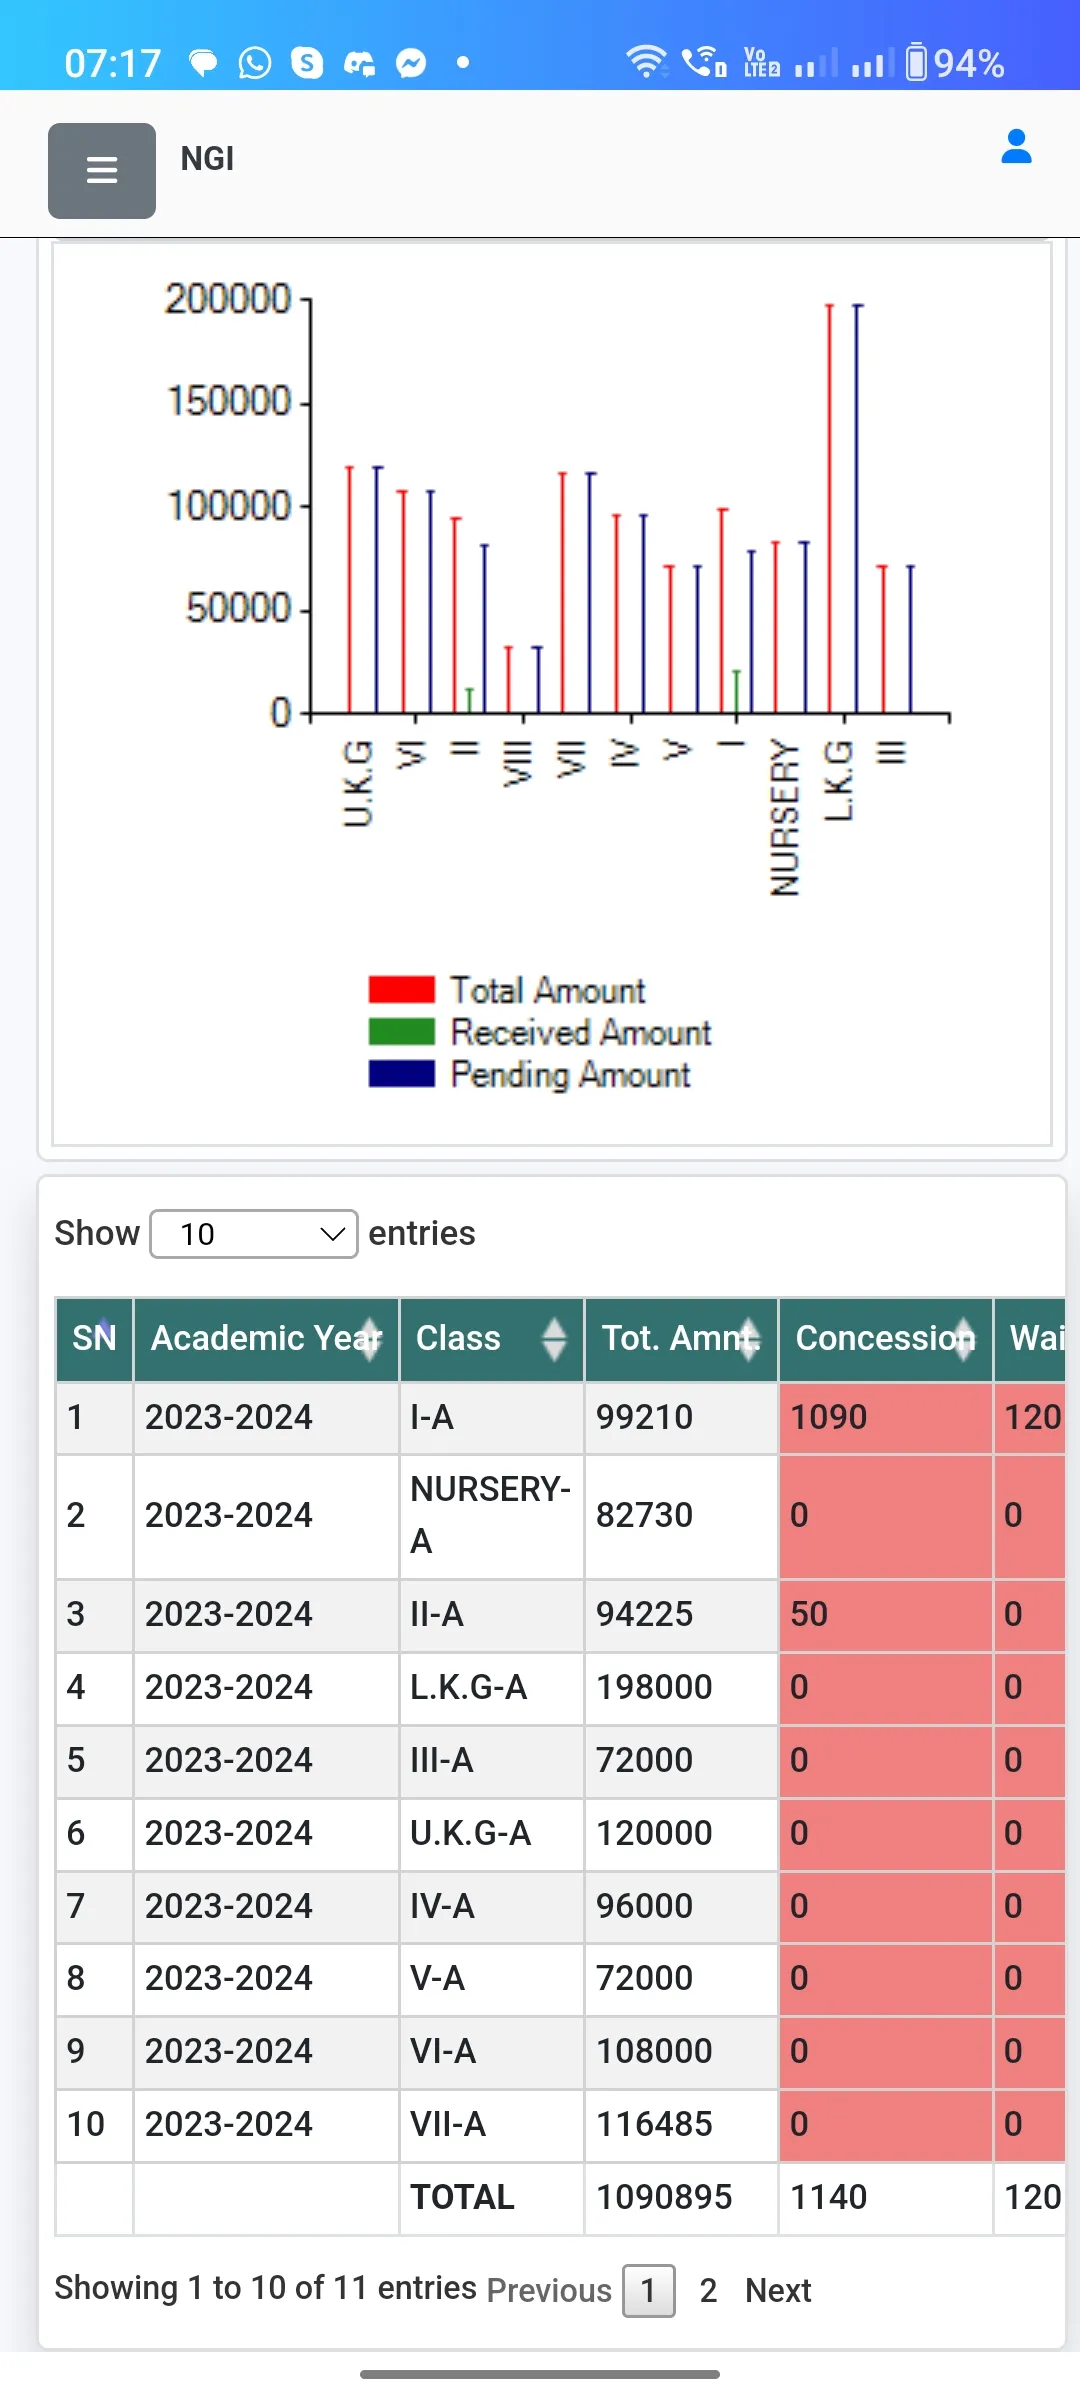
Task: Select the VII-A class cell
Action: [492, 2124]
